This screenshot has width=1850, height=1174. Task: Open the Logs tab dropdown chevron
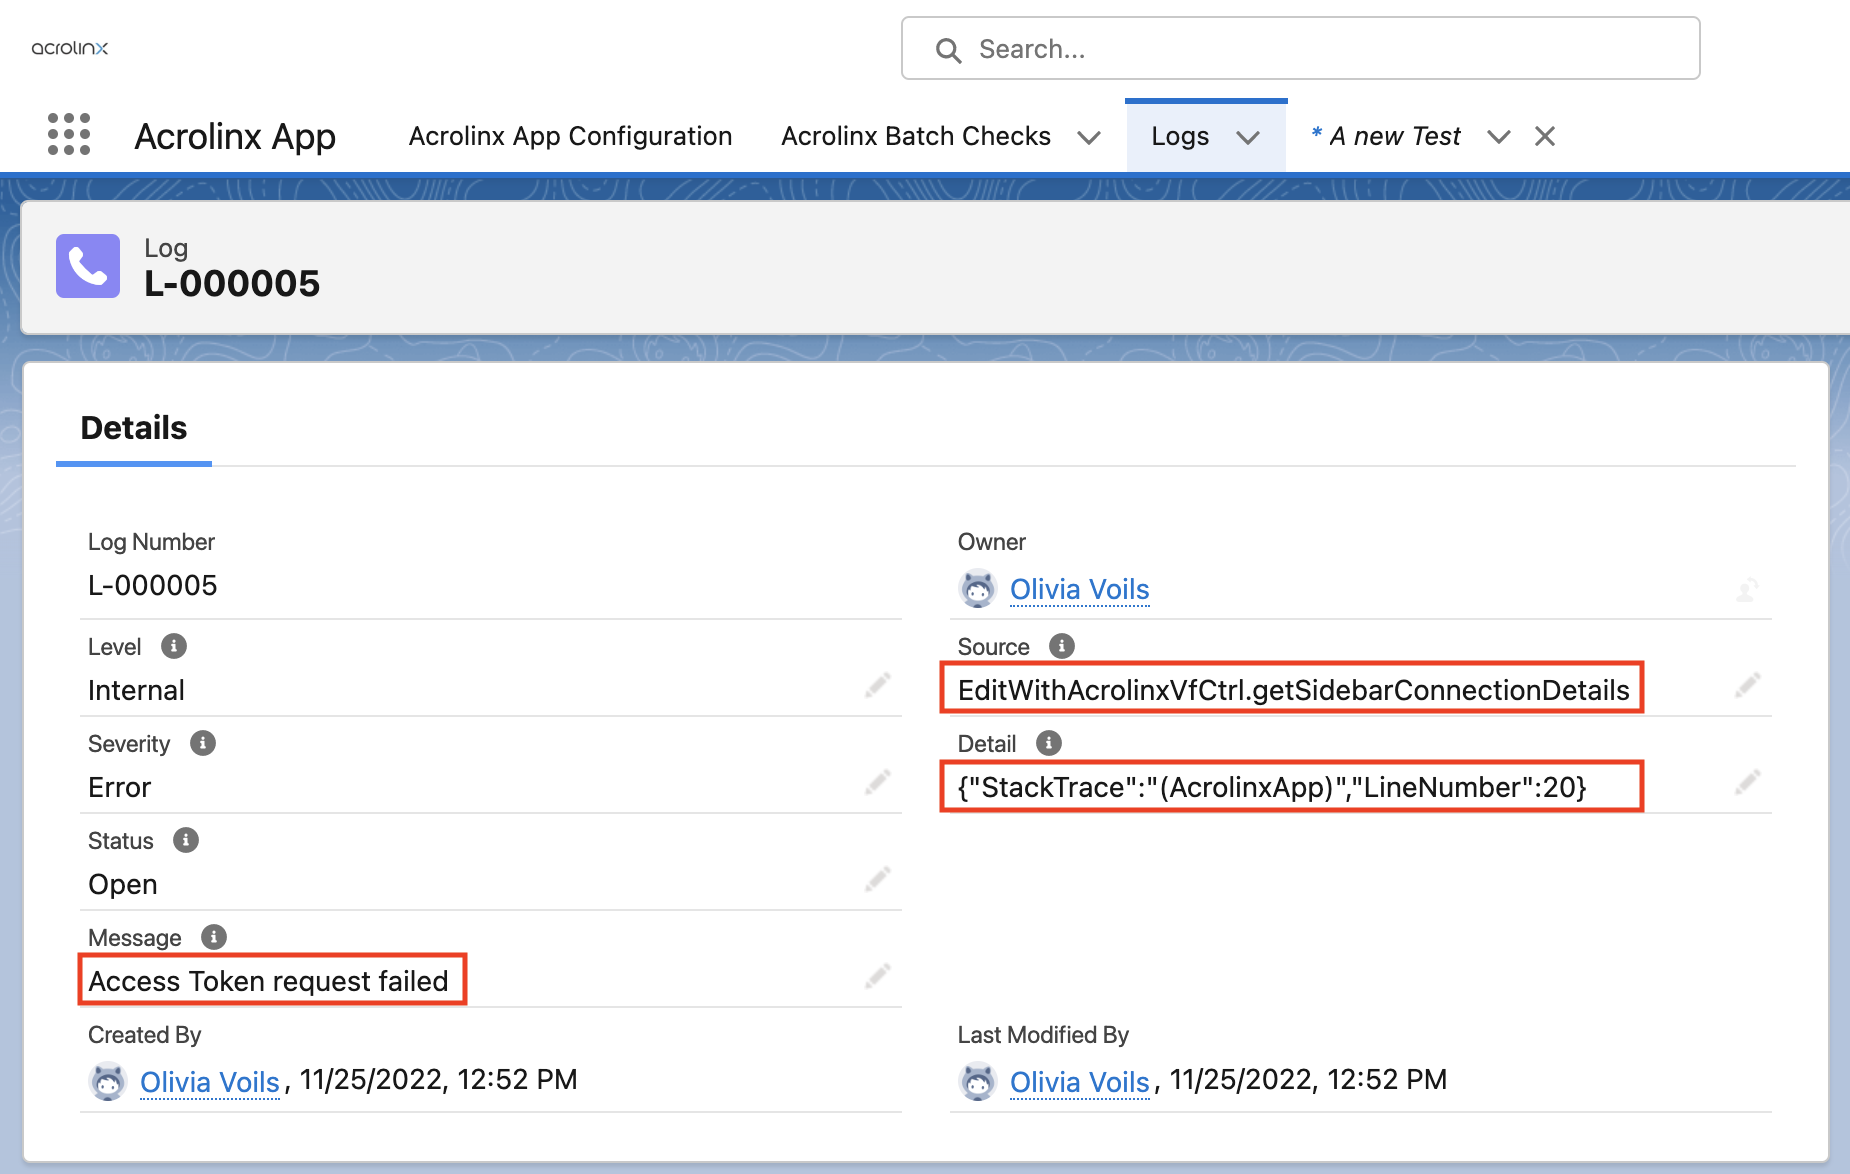point(1248,137)
